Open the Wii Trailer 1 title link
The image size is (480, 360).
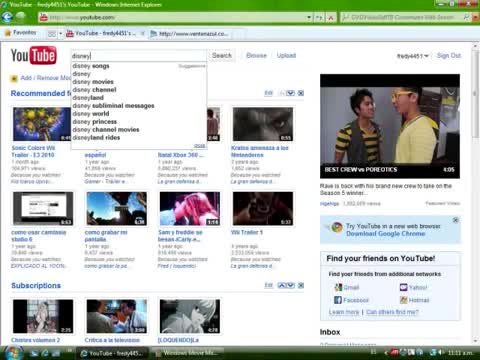pos(247,232)
